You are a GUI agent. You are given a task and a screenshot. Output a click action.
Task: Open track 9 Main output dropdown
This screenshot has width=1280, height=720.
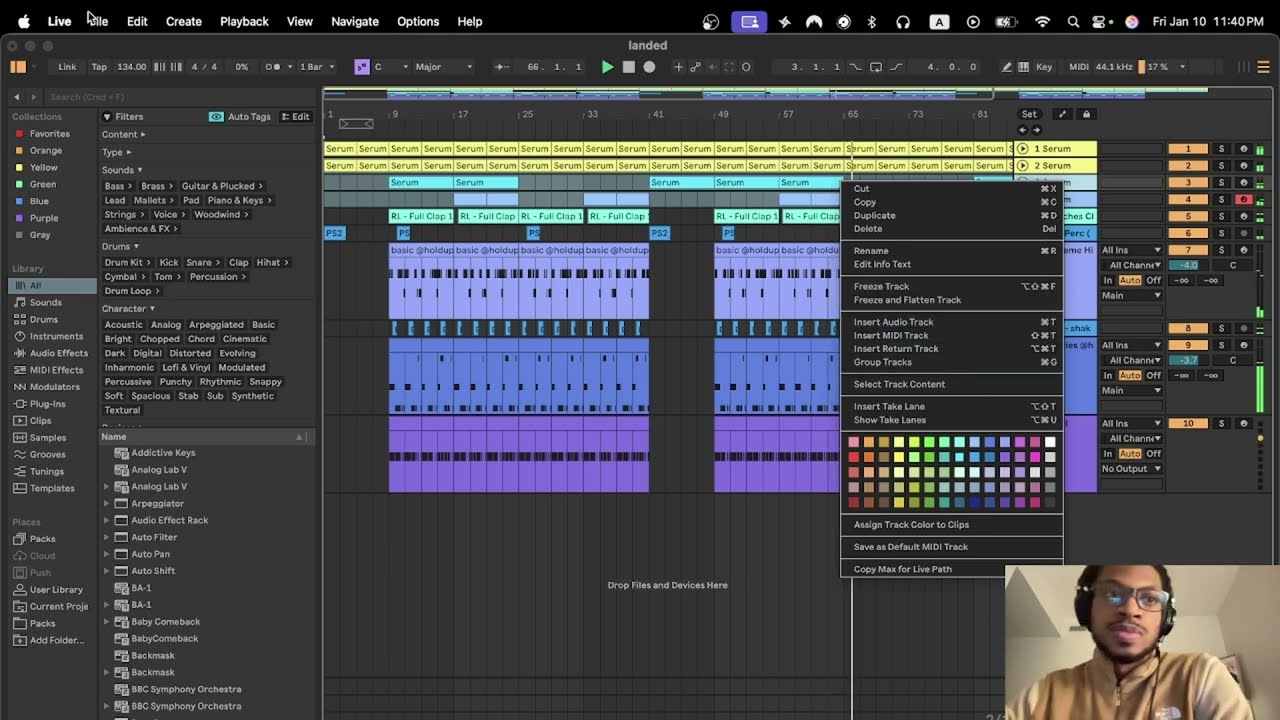pyautogui.click(x=1131, y=391)
